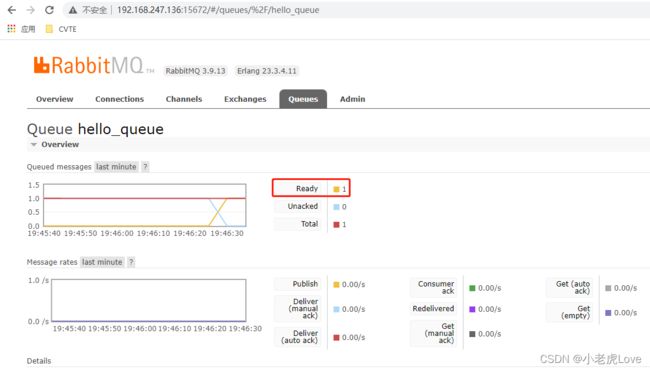Screen dimensions: 650x370
Task: Click the 'Erlang 23.3.4.11' version label
Action: click(267, 71)
